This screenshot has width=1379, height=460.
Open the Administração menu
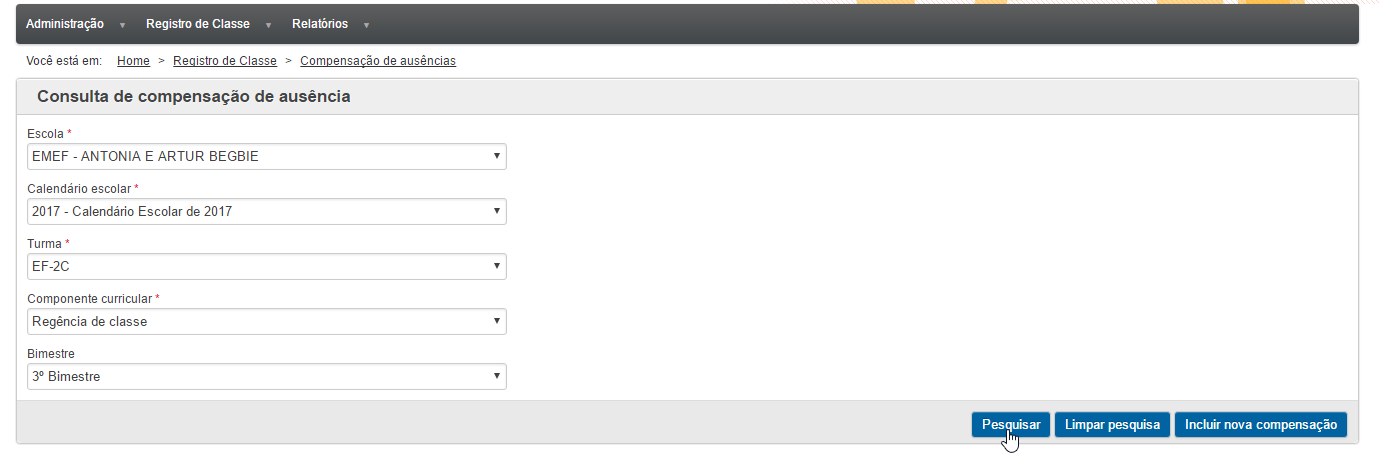tap(65, 24)
